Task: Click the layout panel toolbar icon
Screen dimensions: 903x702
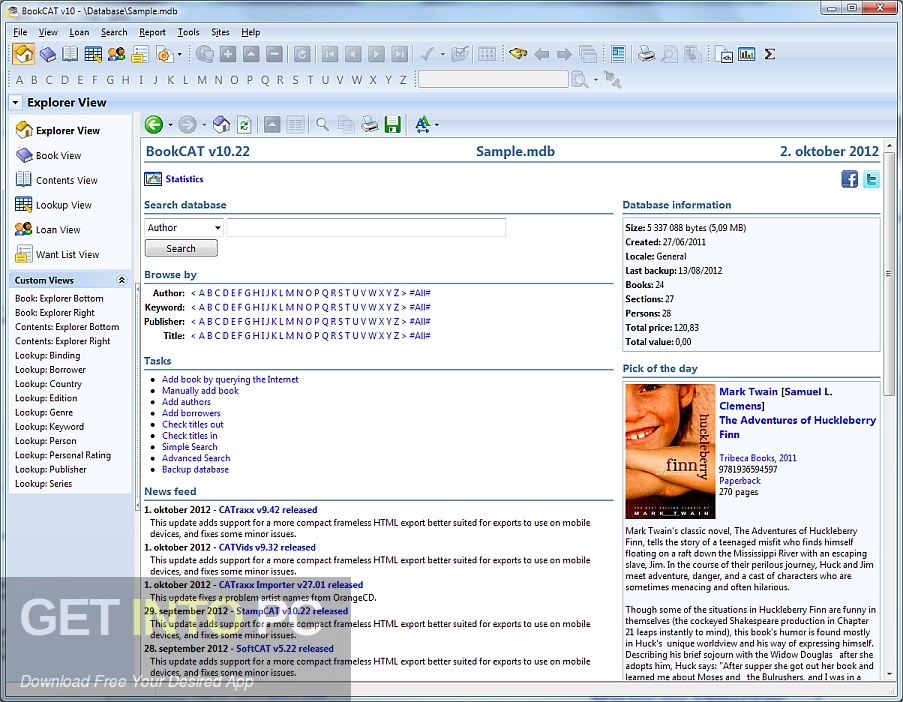Action: 618,54
